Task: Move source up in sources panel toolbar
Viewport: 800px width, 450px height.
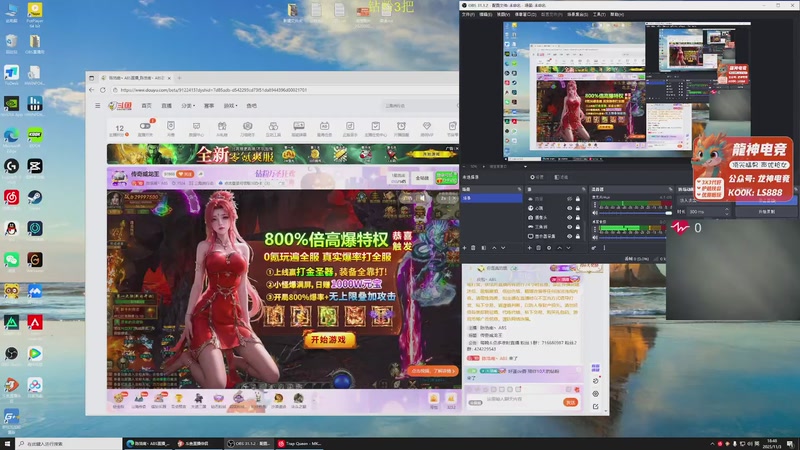Action: pyautogui.click(x=560, y=248)
